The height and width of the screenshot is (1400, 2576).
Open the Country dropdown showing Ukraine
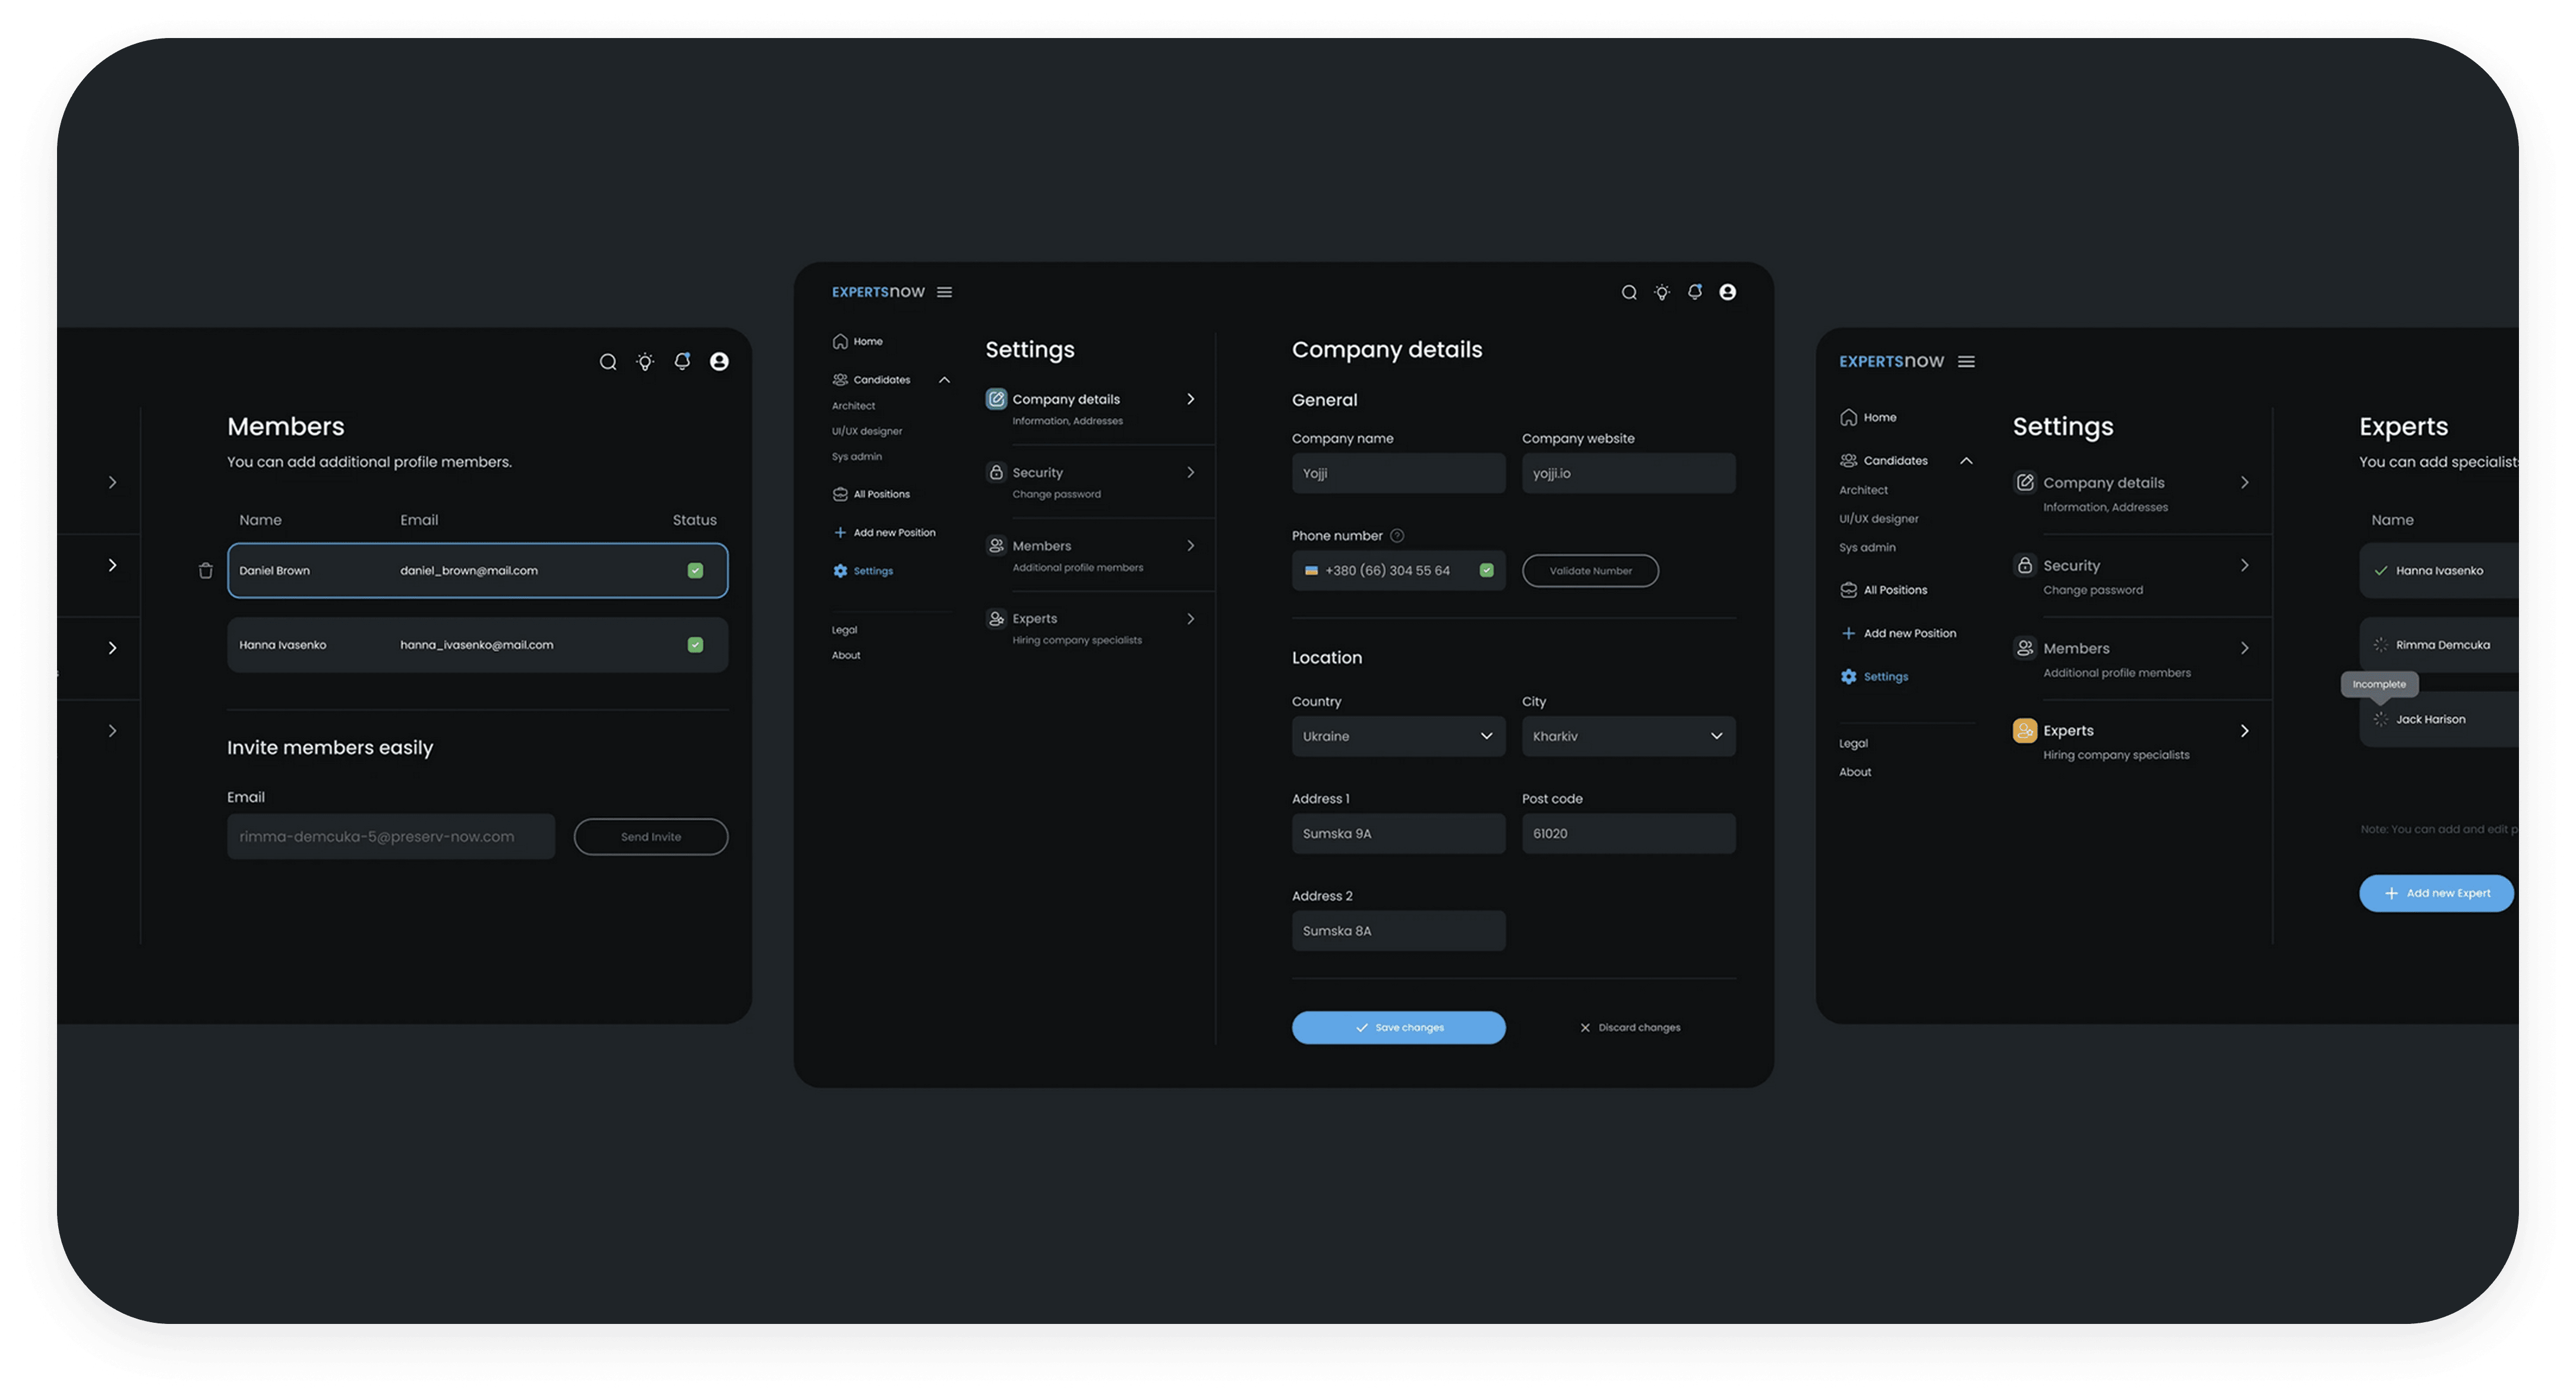click(1398, 736)
